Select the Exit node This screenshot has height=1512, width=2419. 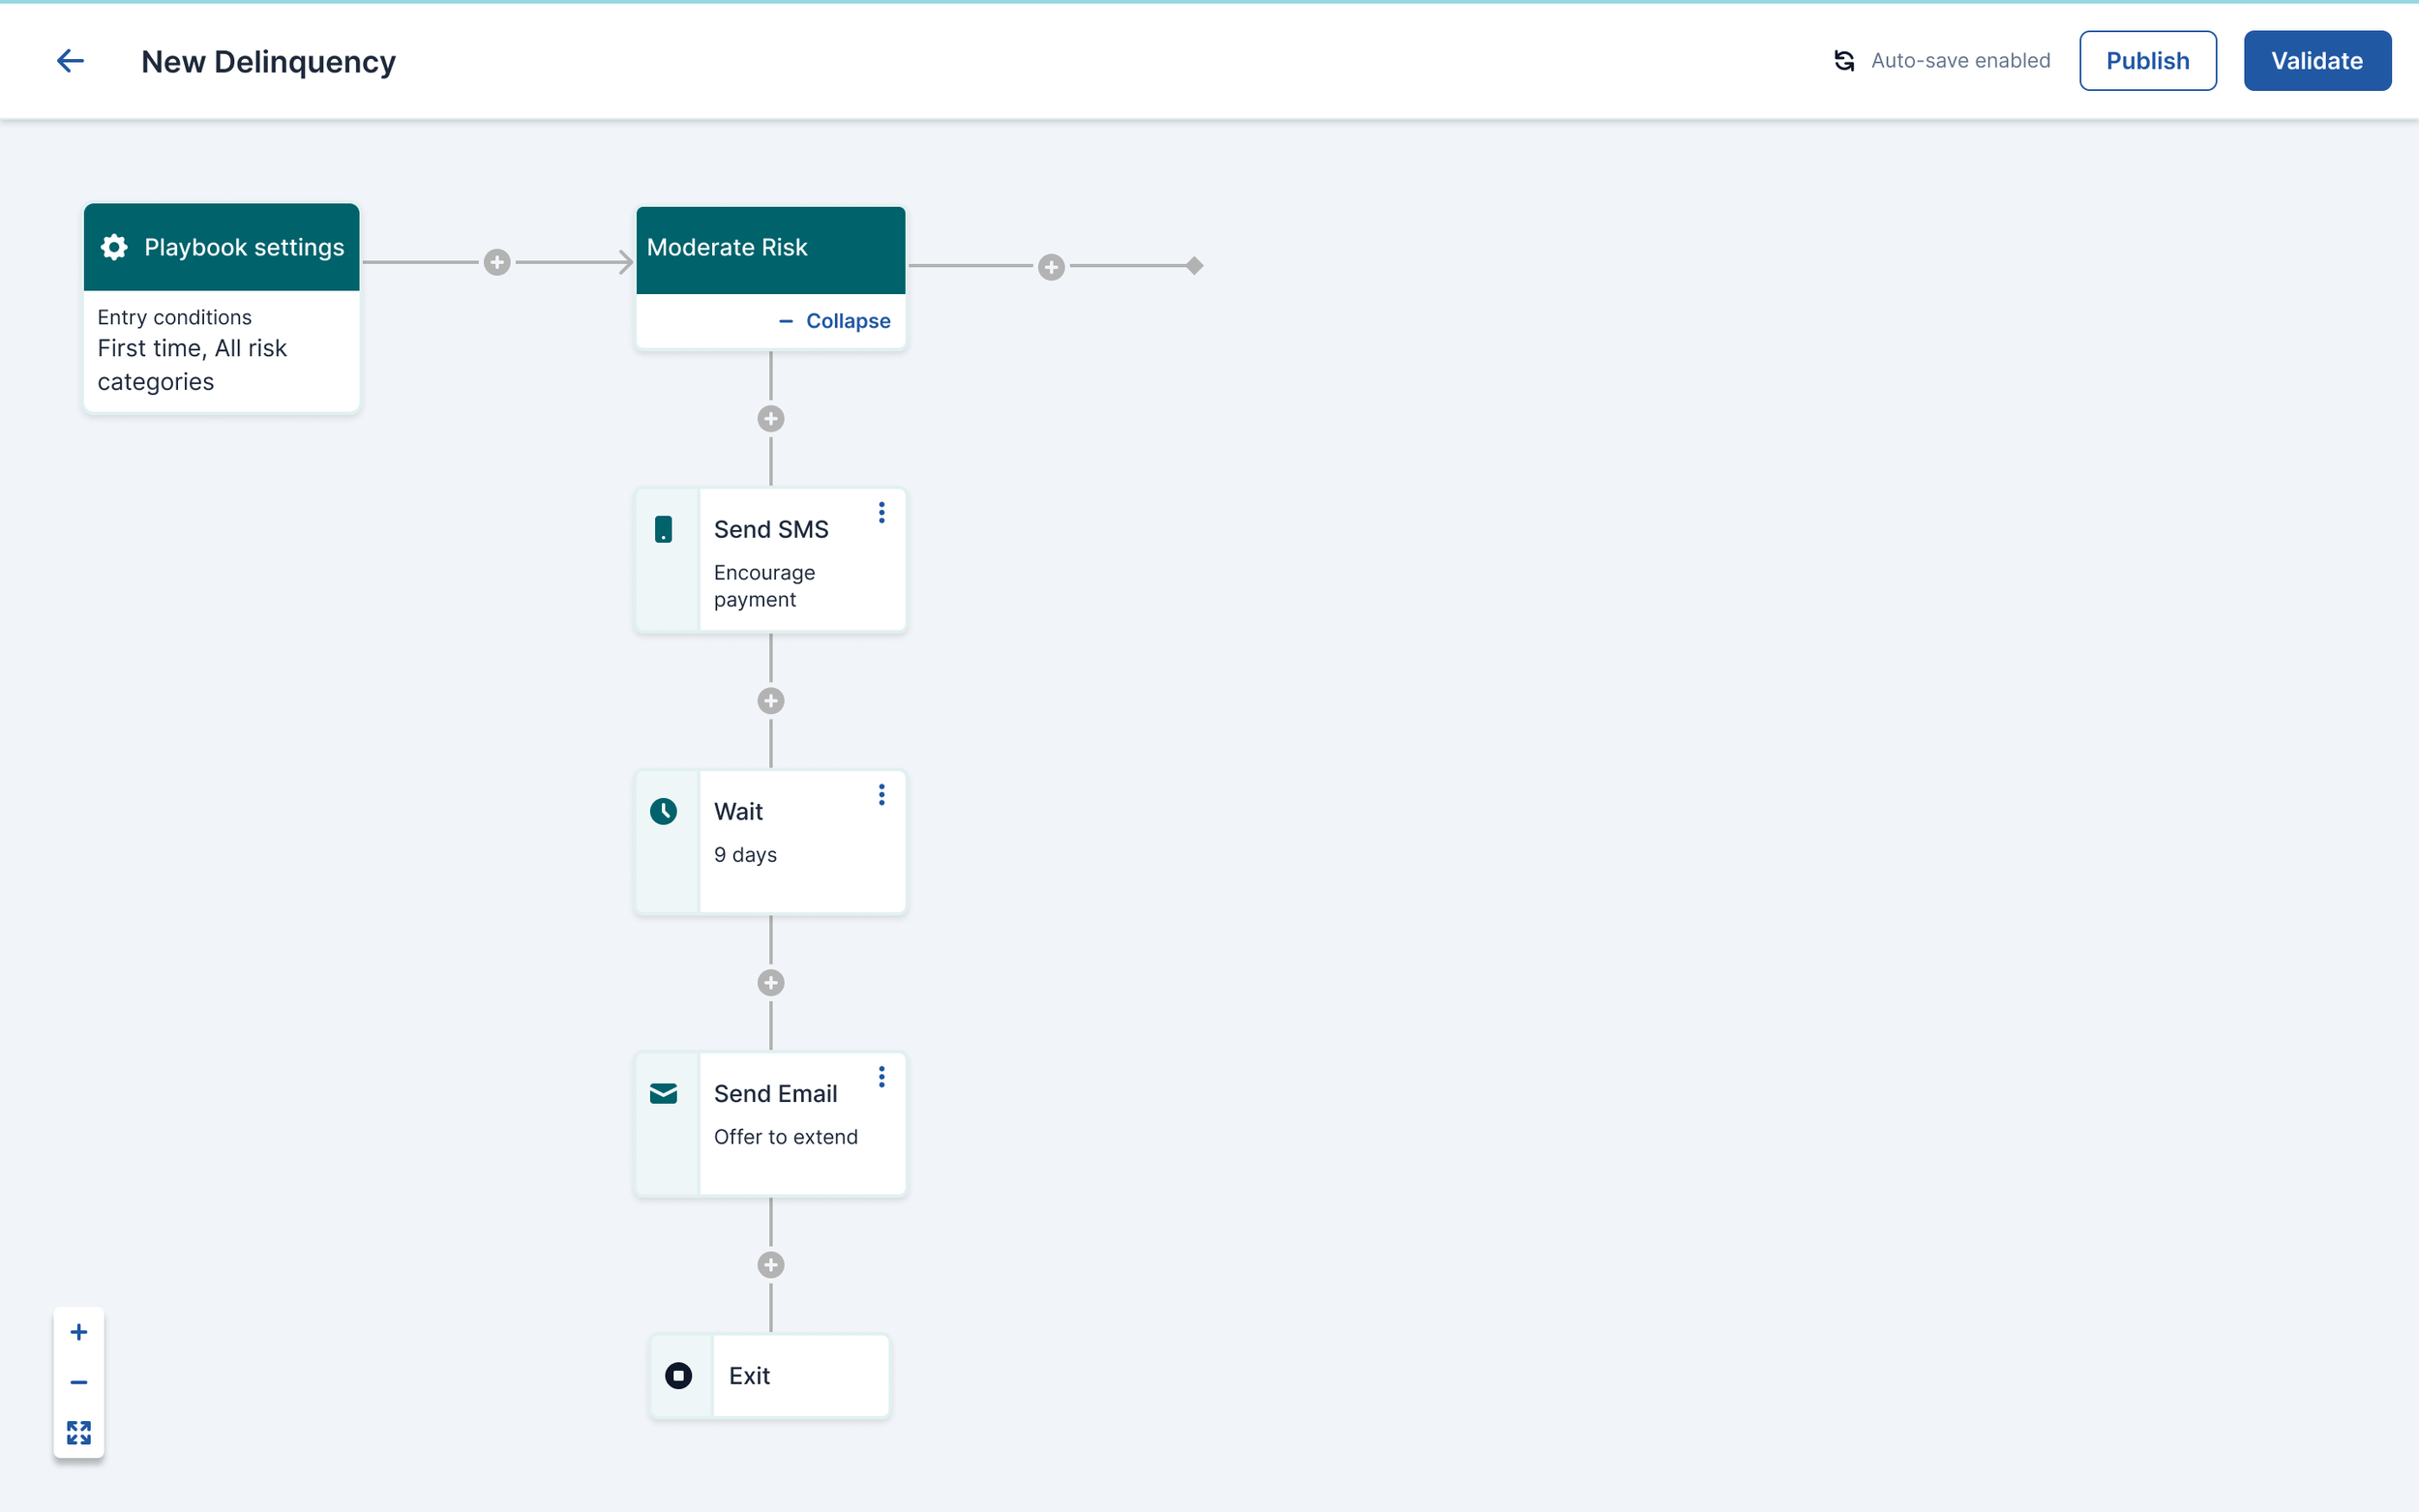pyautogui.click(x=769, y=1376)
